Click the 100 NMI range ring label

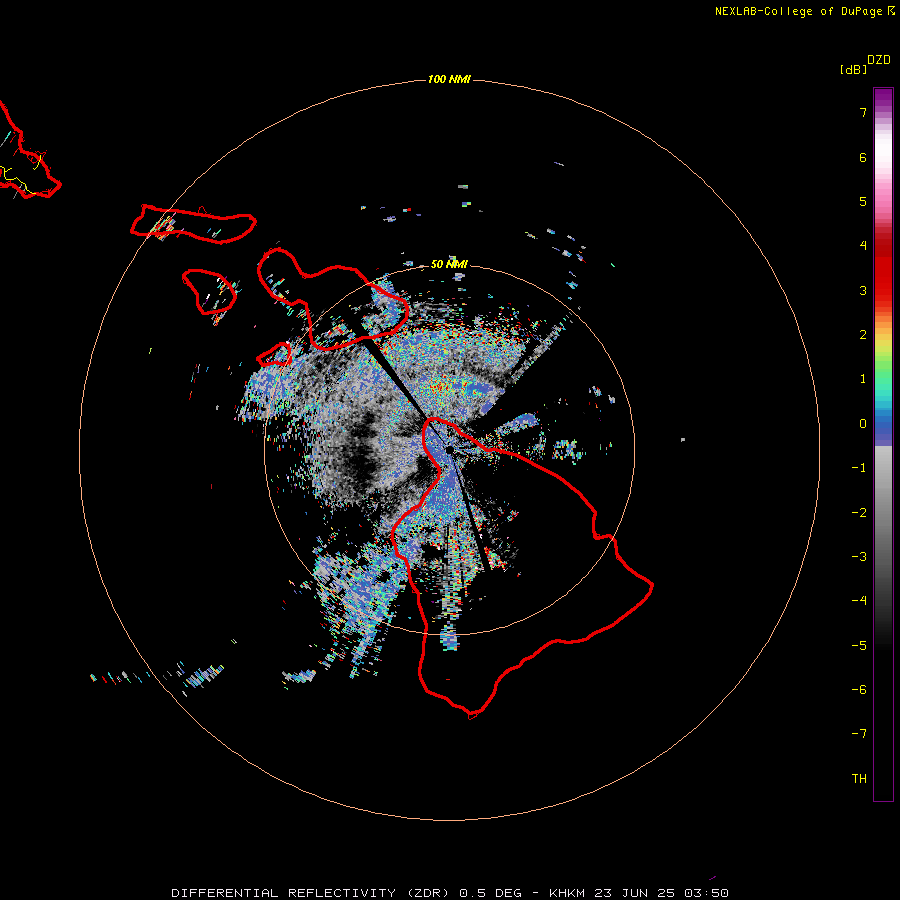(x=449, y=79)
